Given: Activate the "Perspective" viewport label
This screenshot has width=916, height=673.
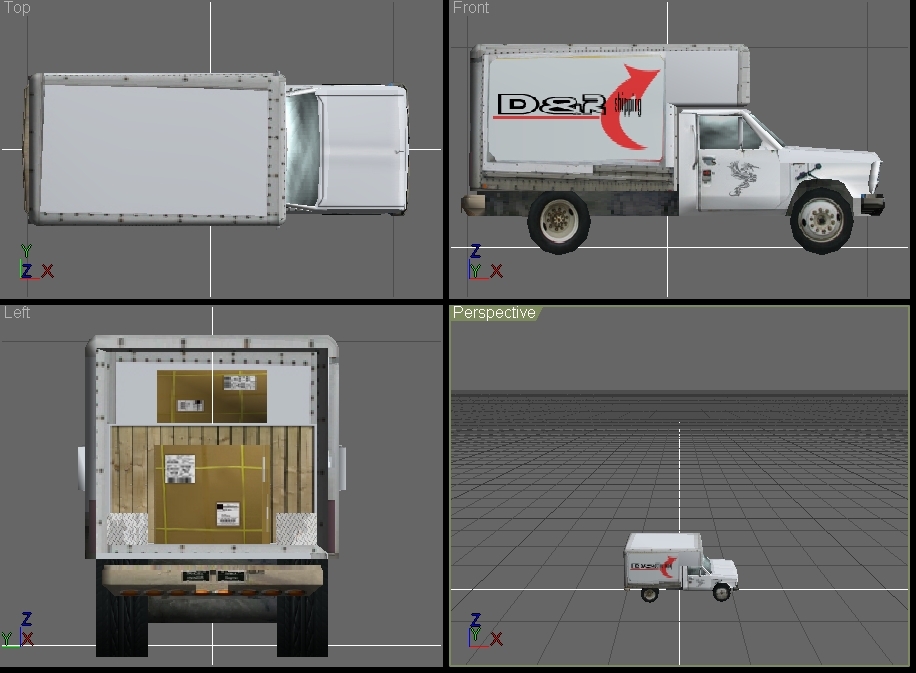Looking at the screenshot, I should [494, 313].
